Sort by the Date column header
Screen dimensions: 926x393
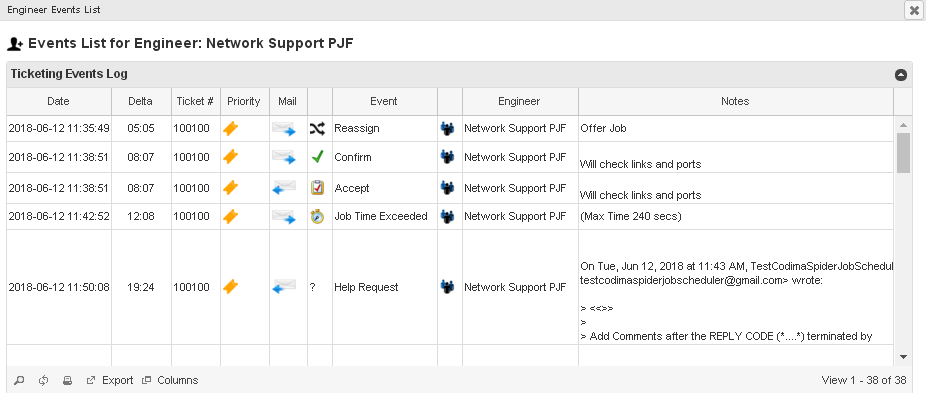coord(58,101)
